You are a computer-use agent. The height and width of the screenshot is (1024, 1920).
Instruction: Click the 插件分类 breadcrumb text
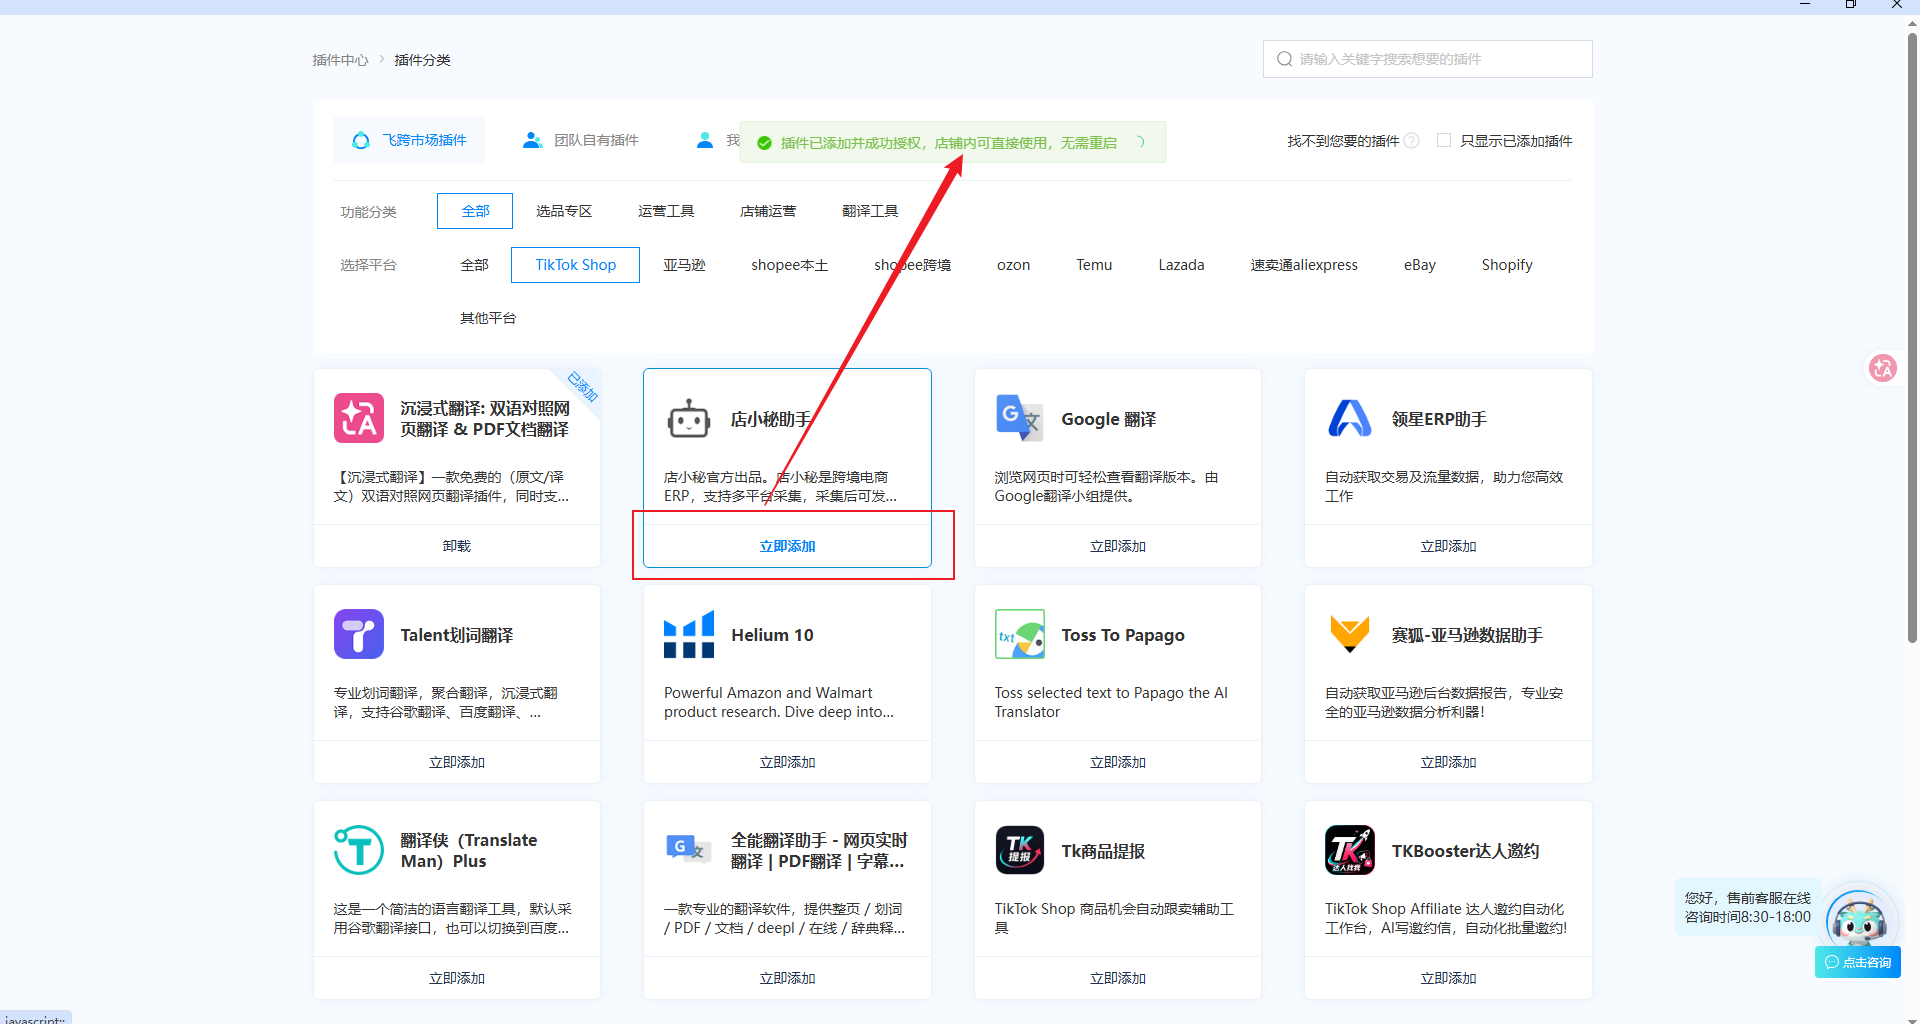pyautogui.click(x=422, y=60)
